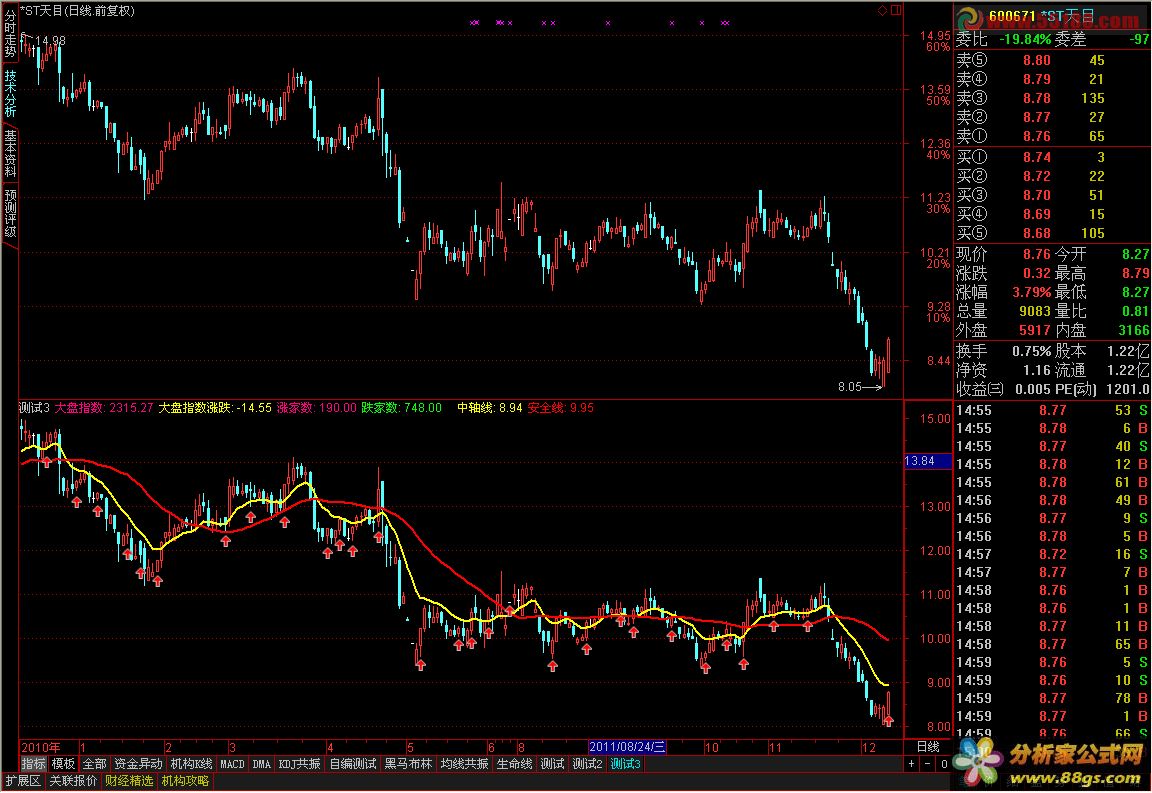Switch to 资金异动 indicator

[138, 764]
